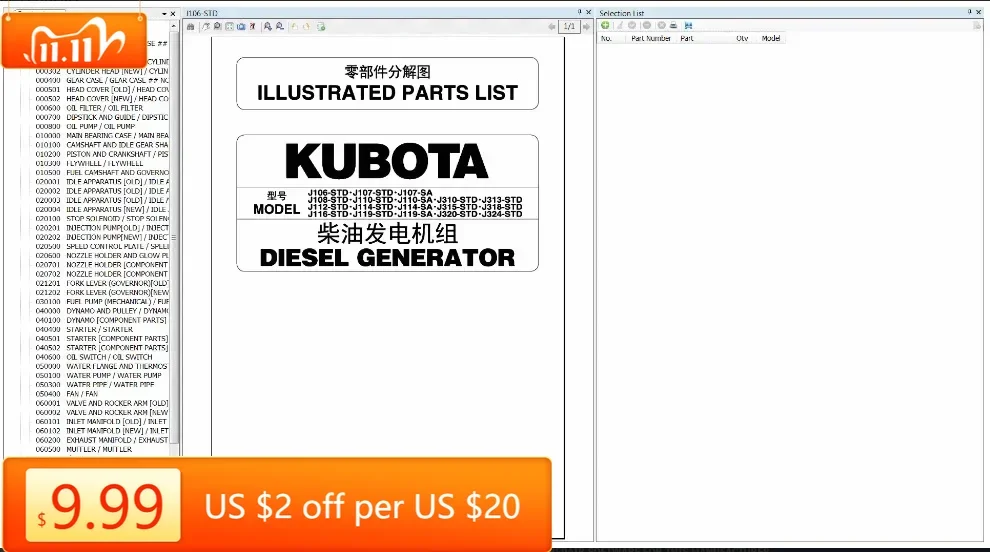Open 'INJECTION PUMP[OLD]' row 020201
The image size is (990, 552).
coord(102,228)
